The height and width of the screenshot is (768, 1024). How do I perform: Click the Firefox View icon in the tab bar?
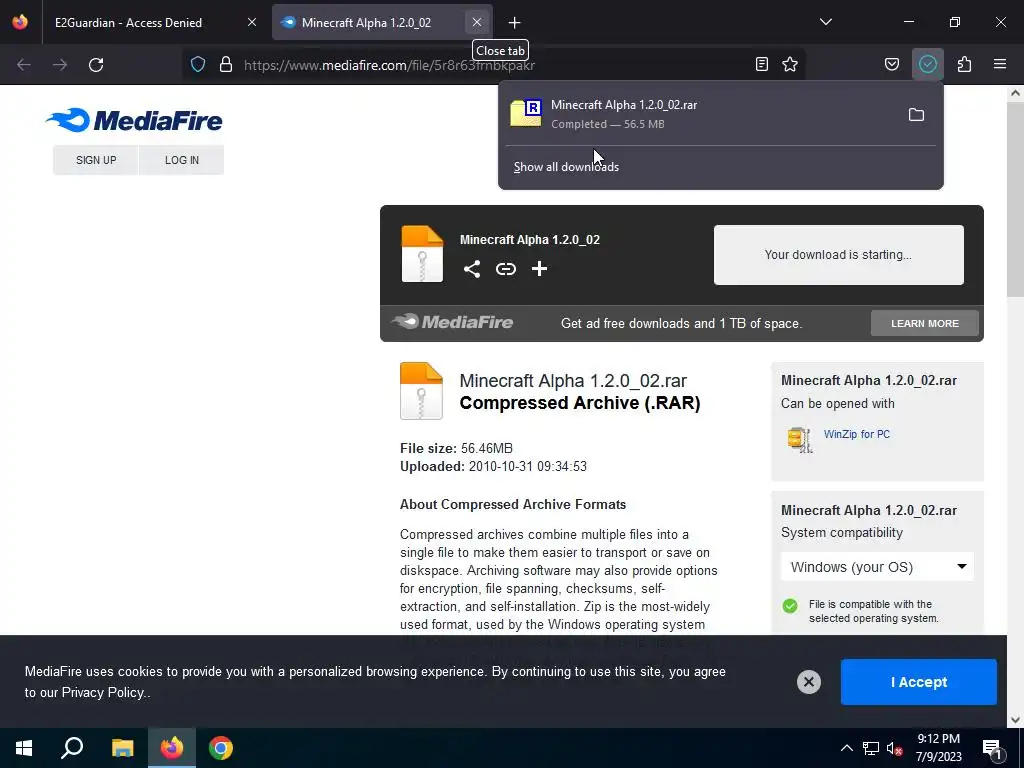click(x=20, y=22)
